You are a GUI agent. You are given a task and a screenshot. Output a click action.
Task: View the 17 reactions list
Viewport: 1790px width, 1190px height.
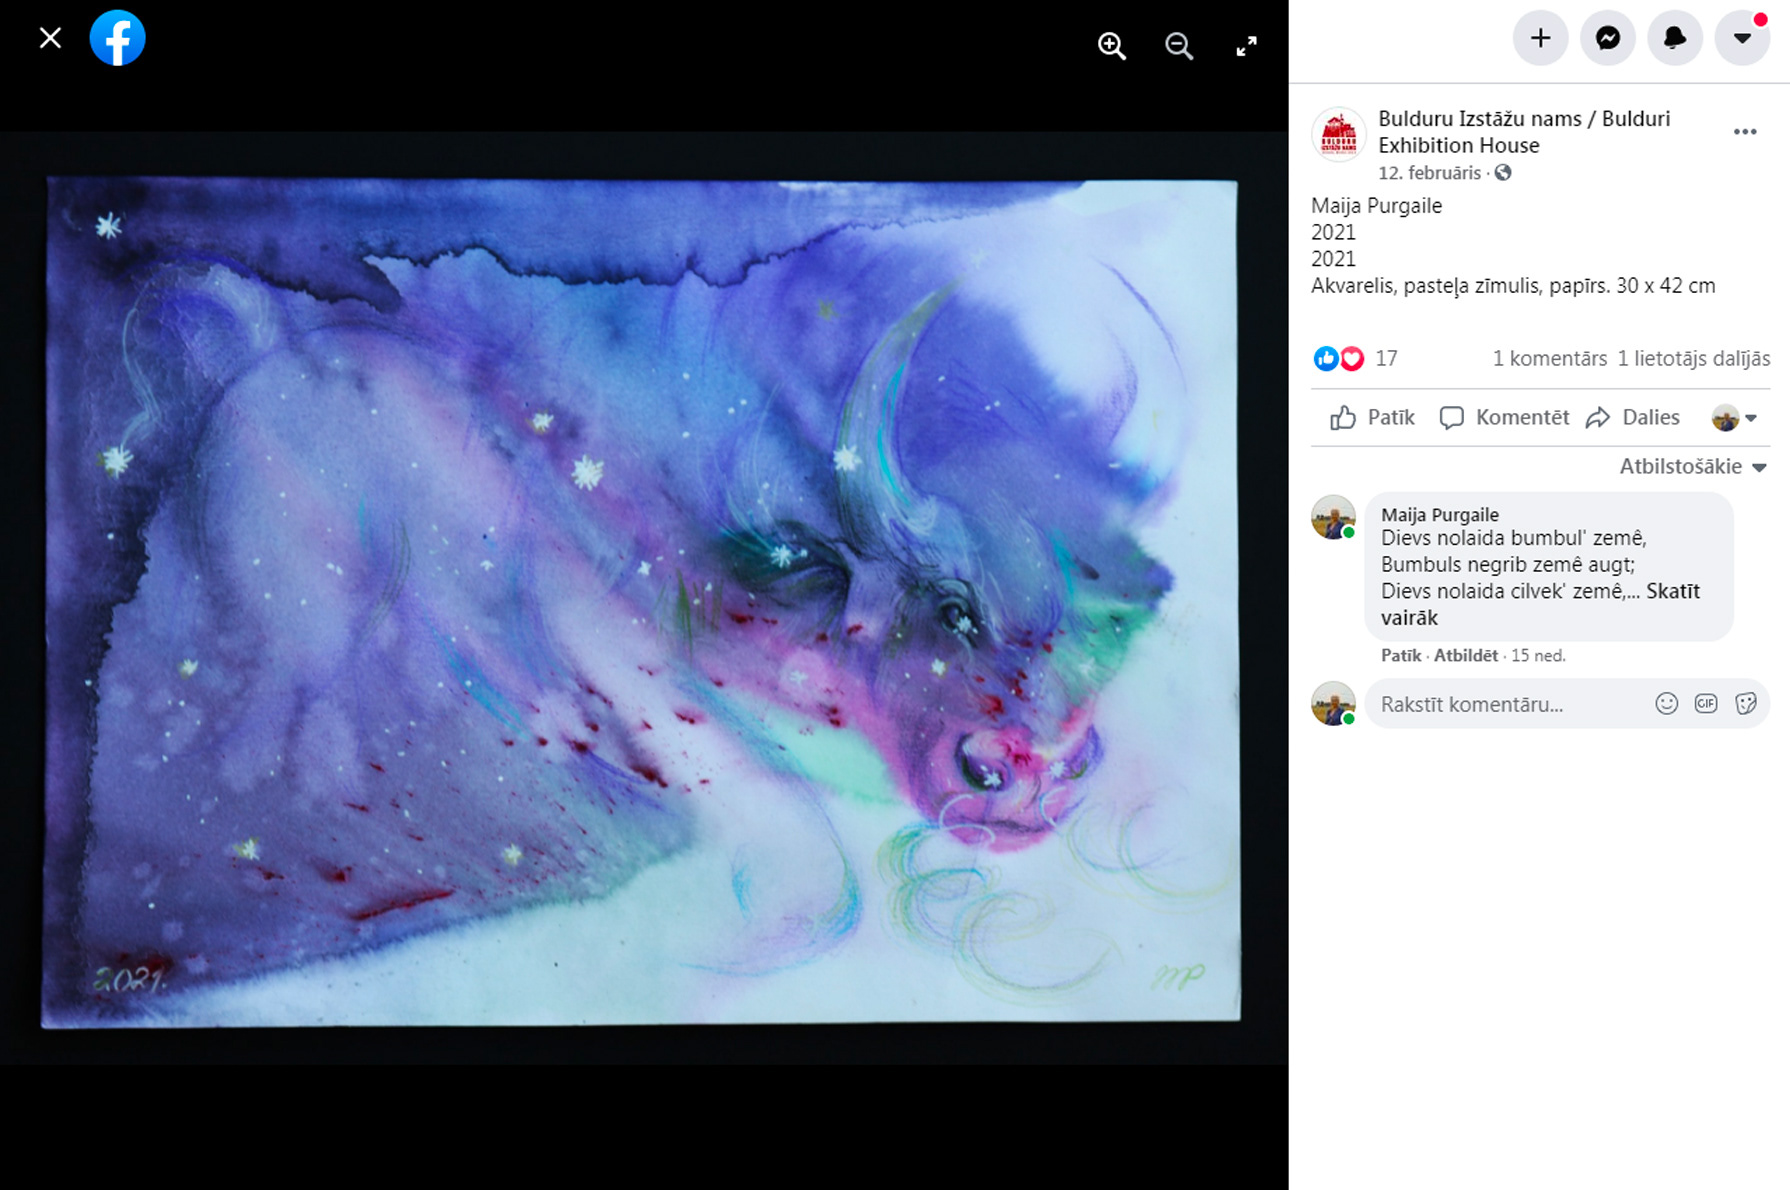click(x=1386, y=359)
